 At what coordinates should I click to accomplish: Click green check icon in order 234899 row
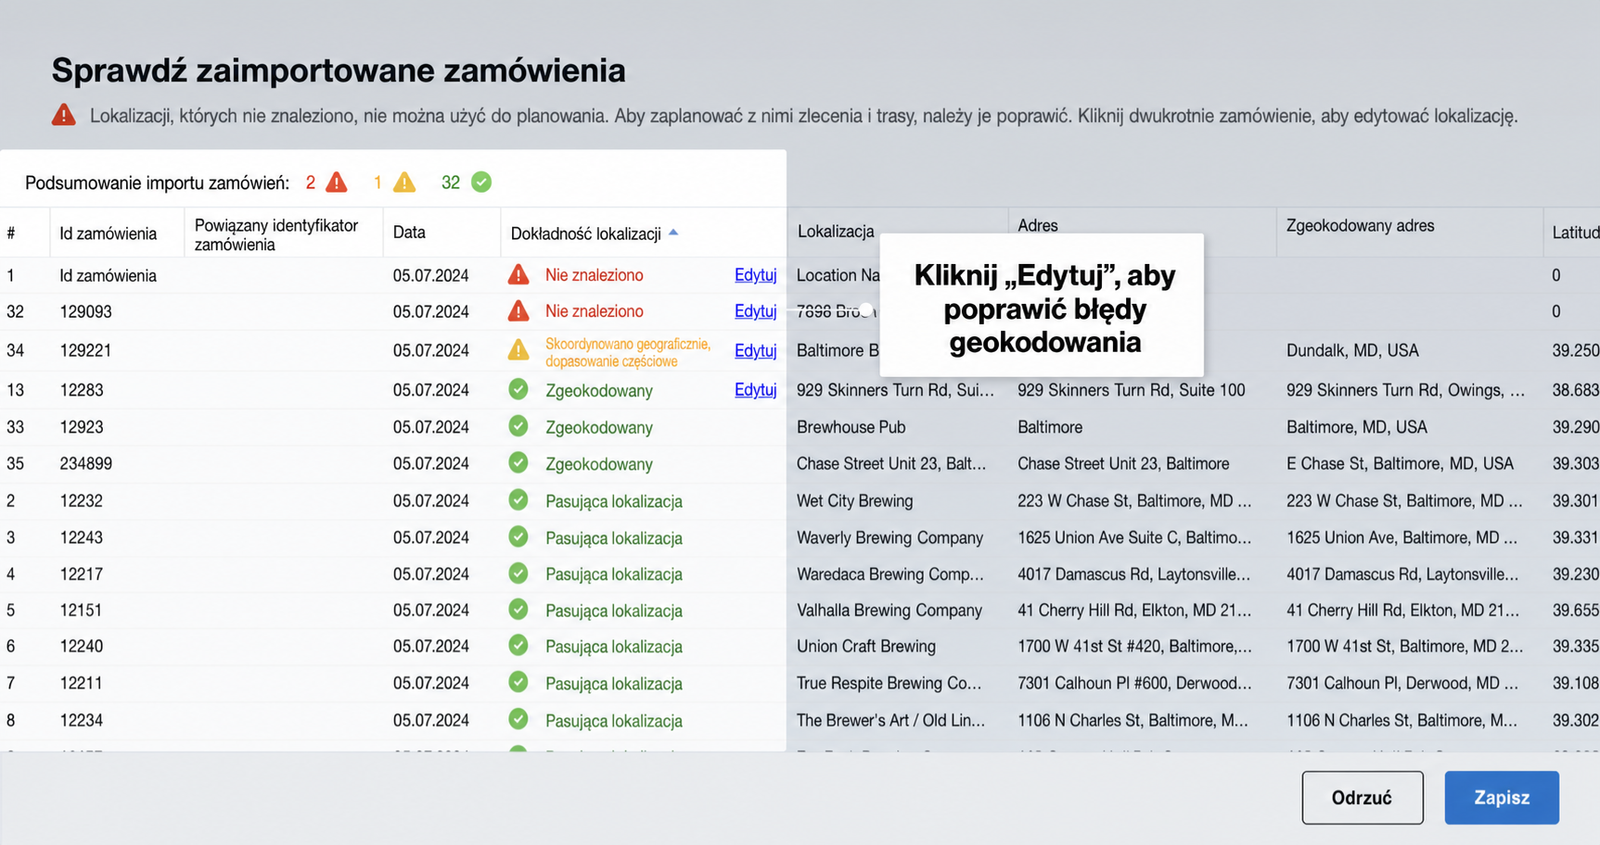tap(518, 463)
